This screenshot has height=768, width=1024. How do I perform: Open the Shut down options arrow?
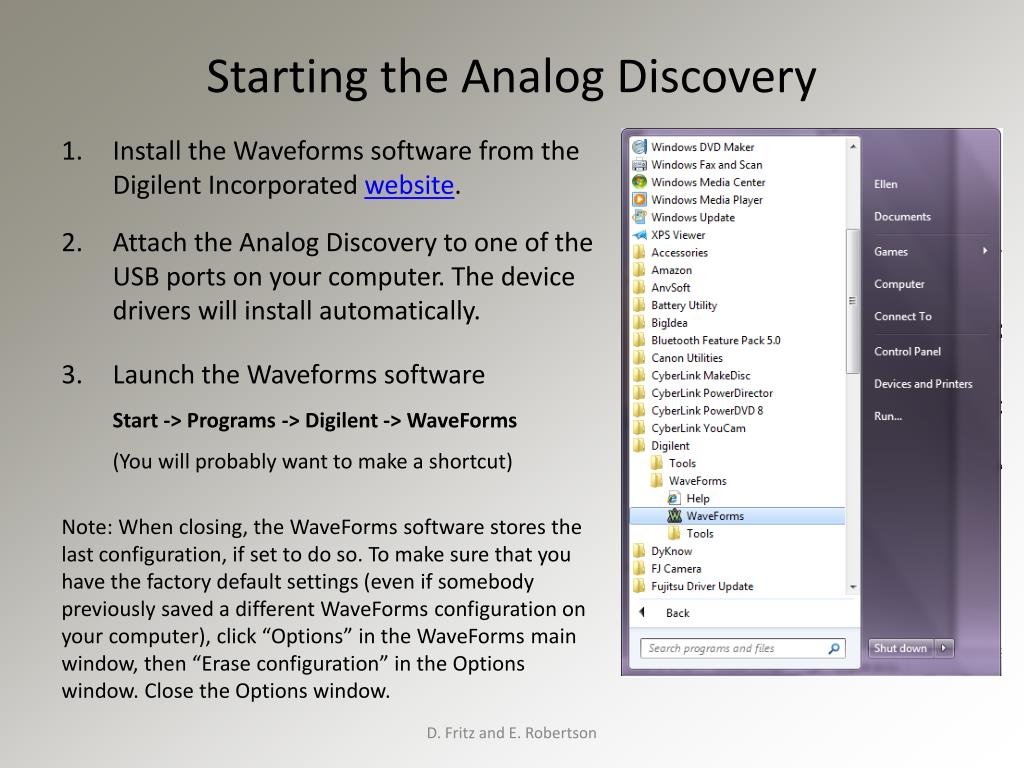pyautogui.click(x=944, y=648)
